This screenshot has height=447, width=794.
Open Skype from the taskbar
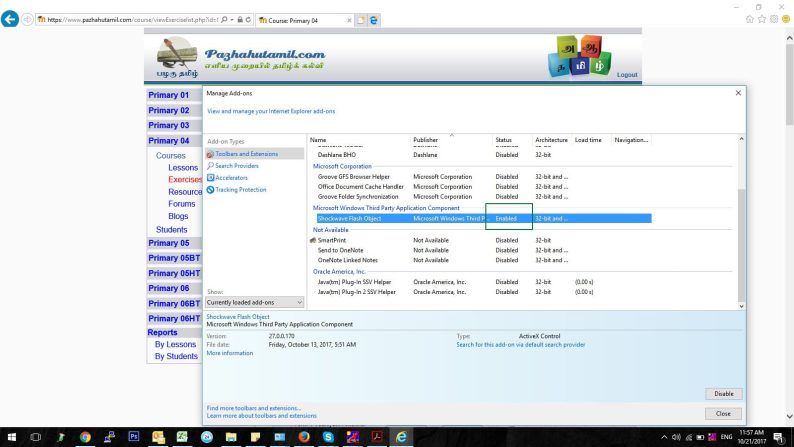click(x=328, y=437)
